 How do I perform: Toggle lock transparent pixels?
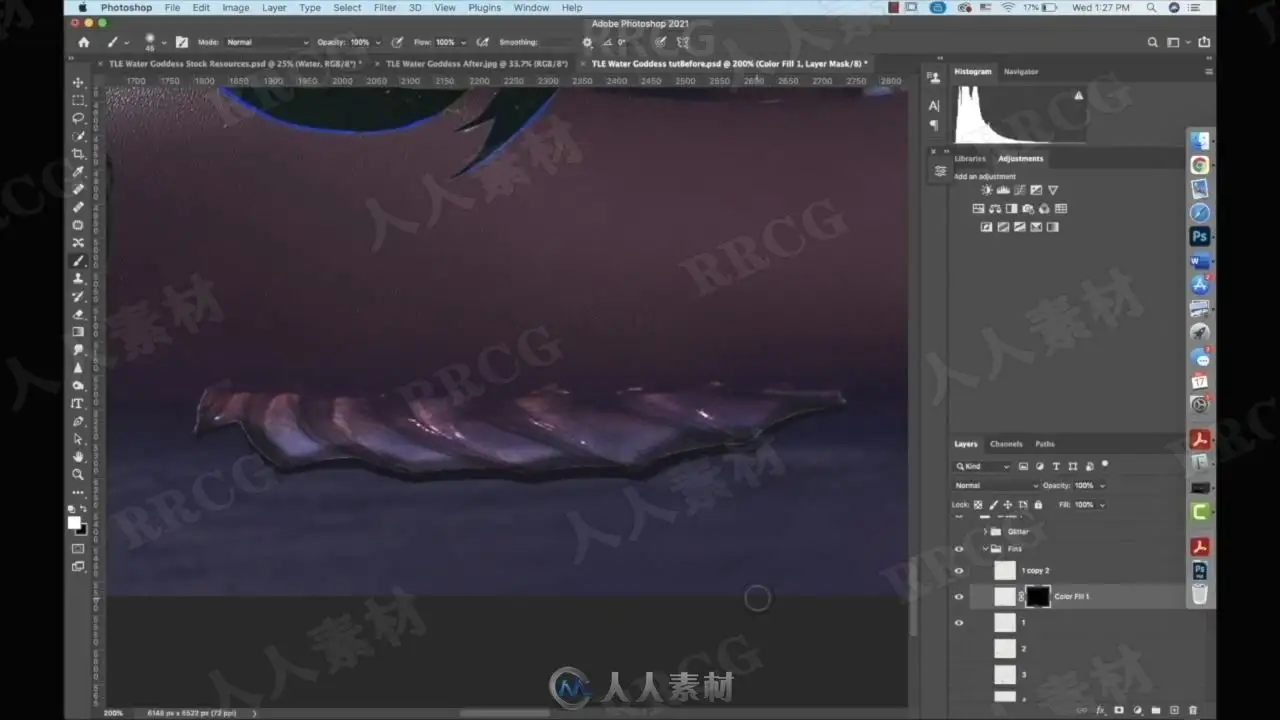(x=978, y=505)
